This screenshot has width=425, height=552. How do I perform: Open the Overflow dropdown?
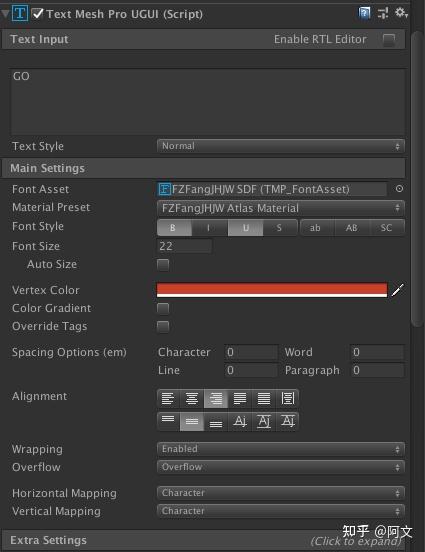coord(281,467)
